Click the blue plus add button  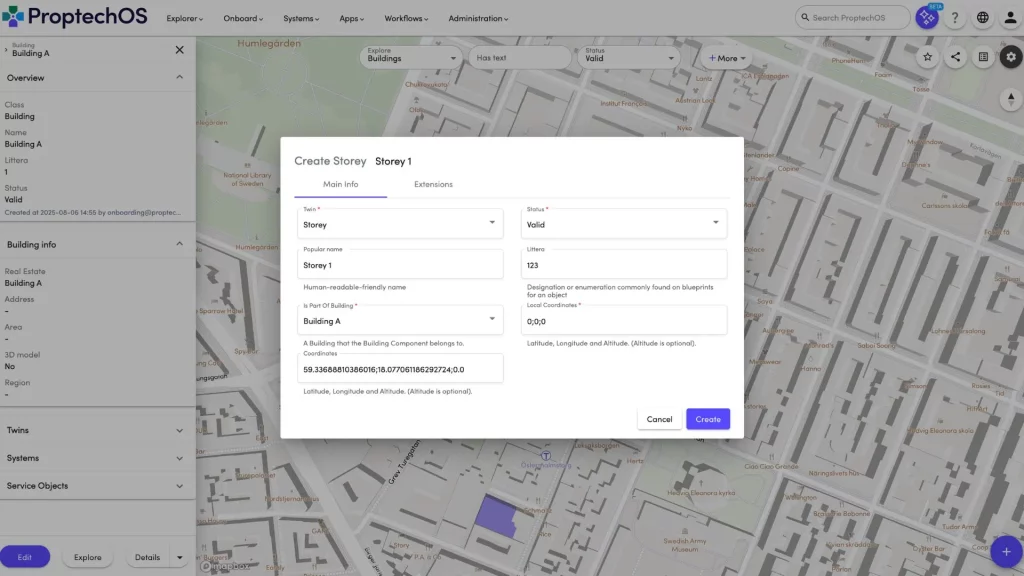1005,551
